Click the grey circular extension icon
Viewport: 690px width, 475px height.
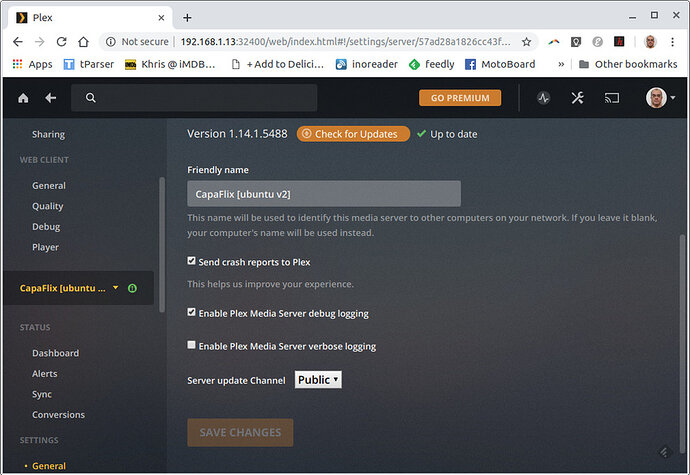[597, 42]
